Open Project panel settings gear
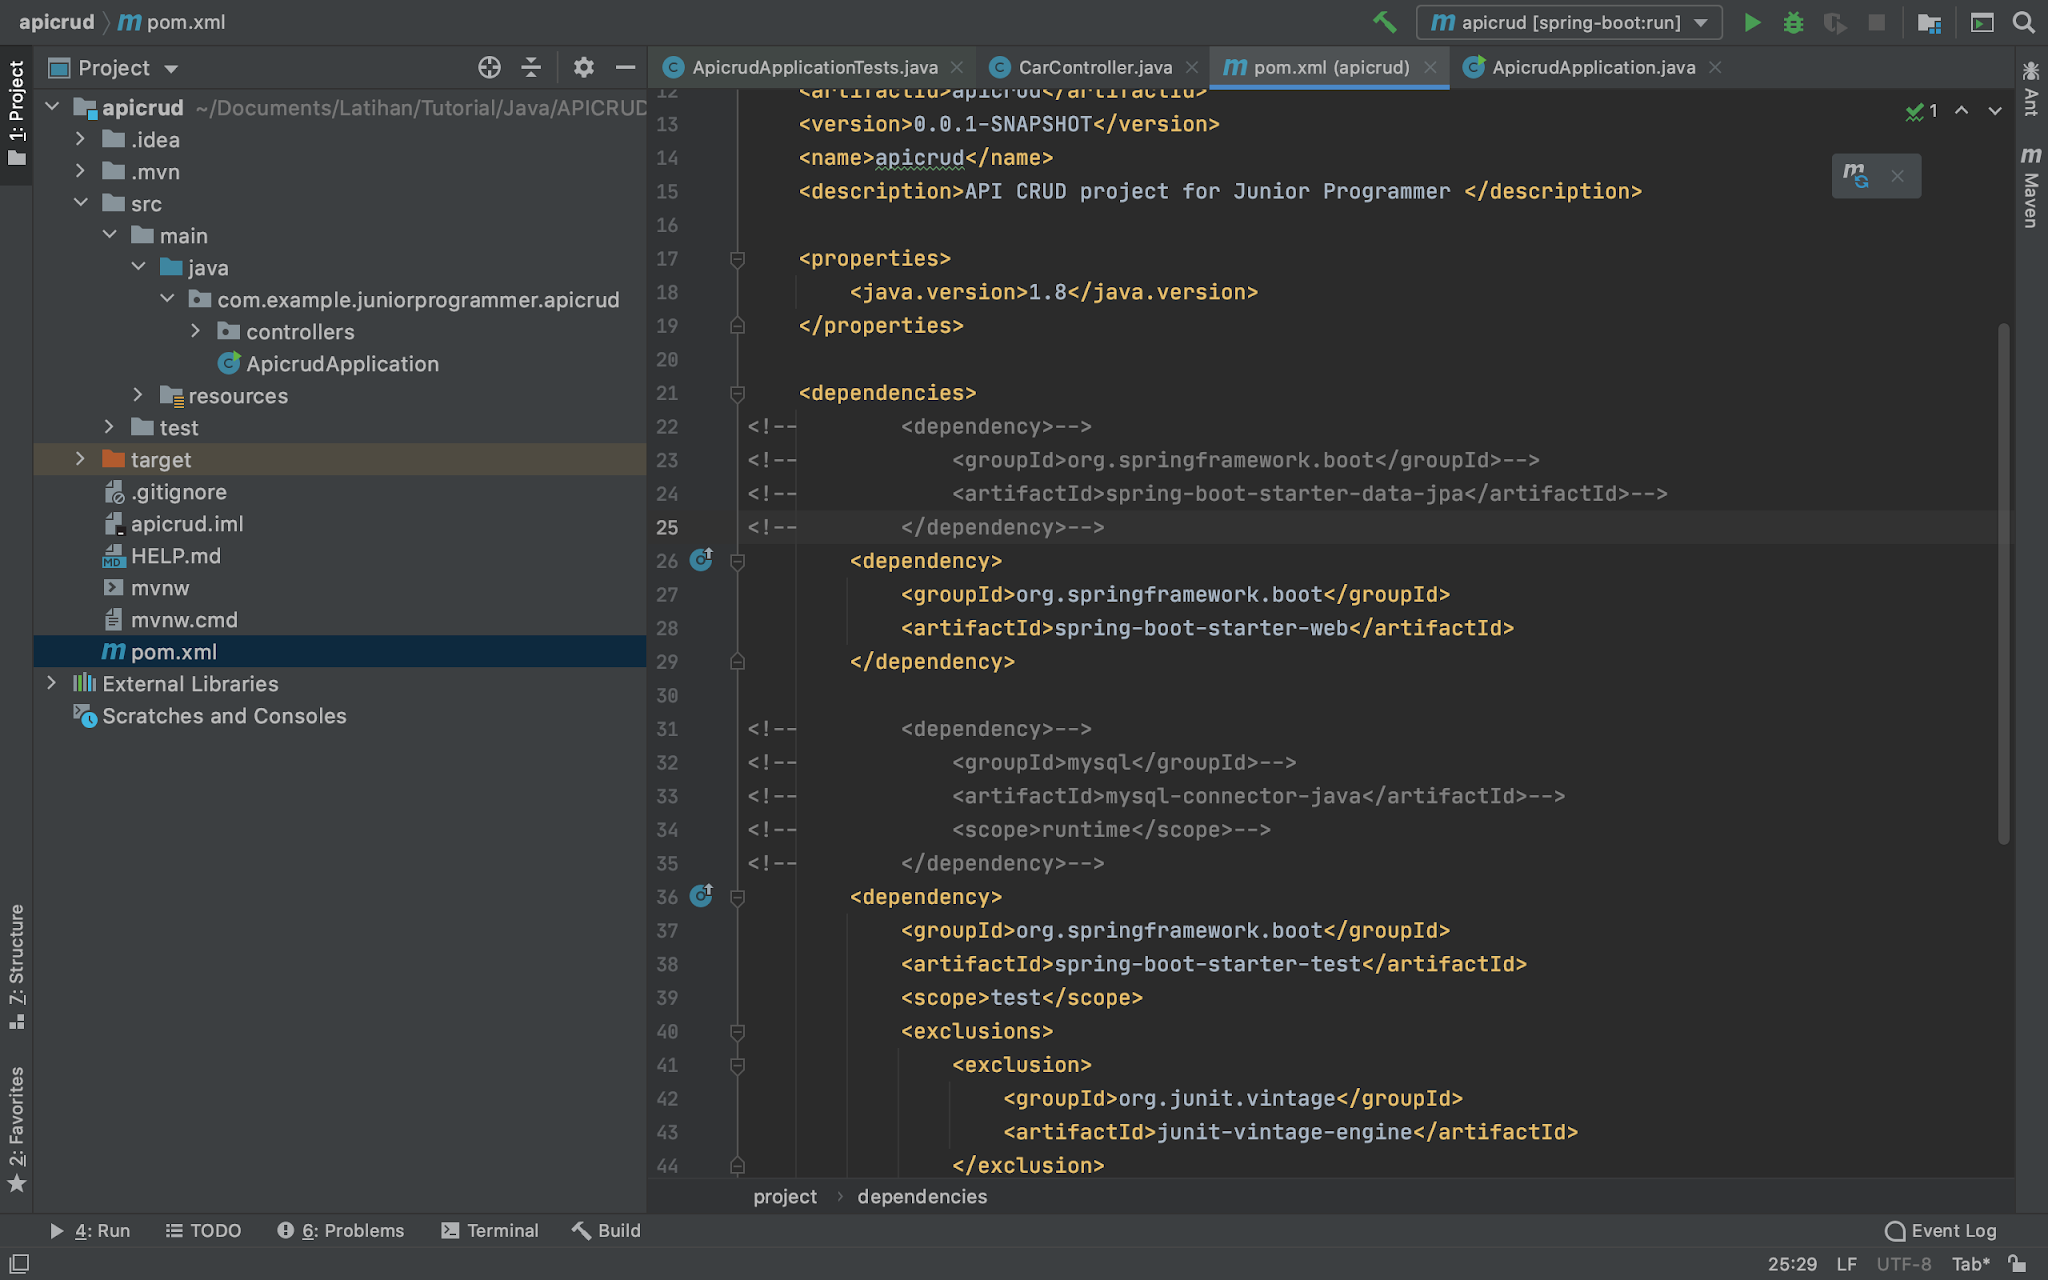This screenshot has width=2048, height=1280. [x=583, y=67]
